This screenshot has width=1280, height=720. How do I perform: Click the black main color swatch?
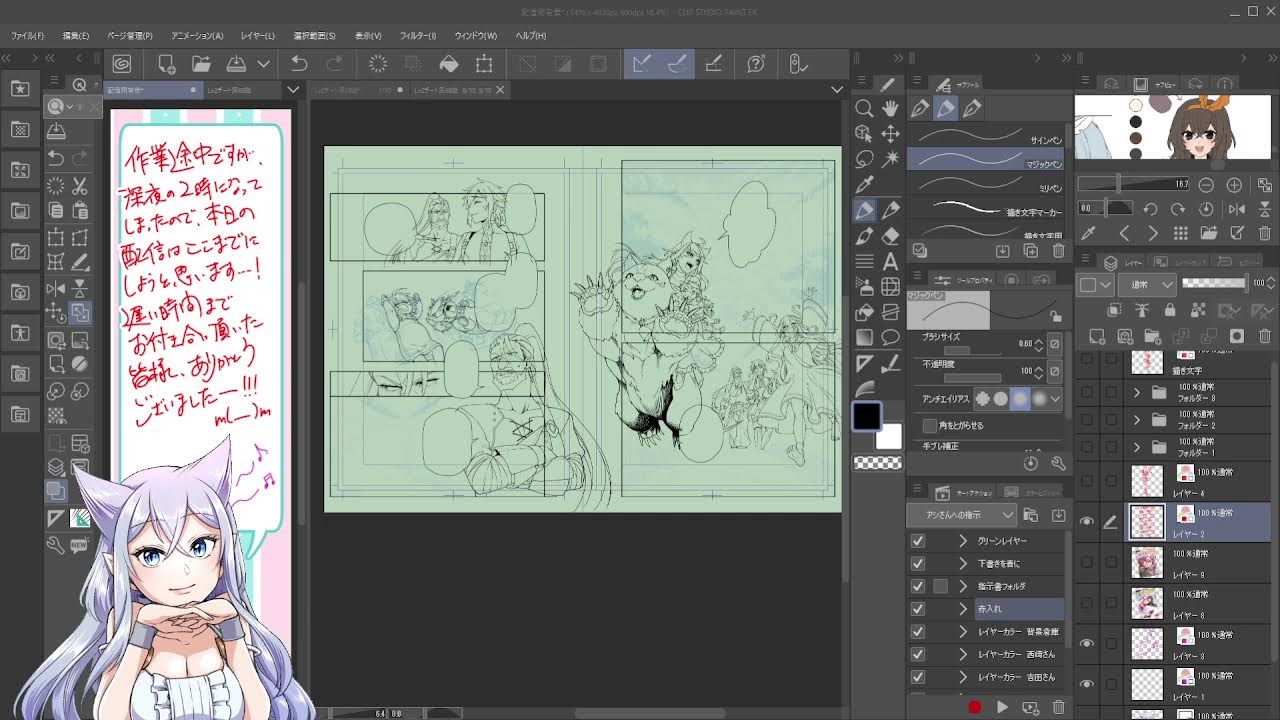(x=866, y=415)
